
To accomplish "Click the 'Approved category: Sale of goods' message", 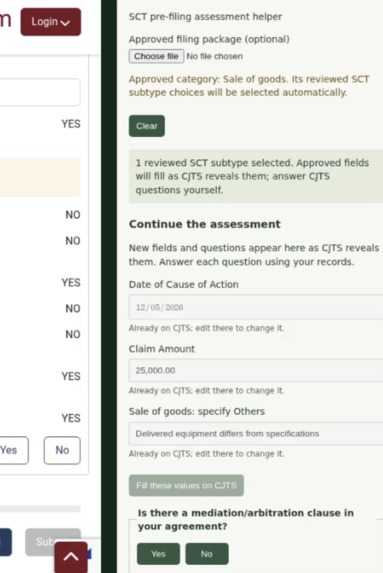I will [249, 86].
